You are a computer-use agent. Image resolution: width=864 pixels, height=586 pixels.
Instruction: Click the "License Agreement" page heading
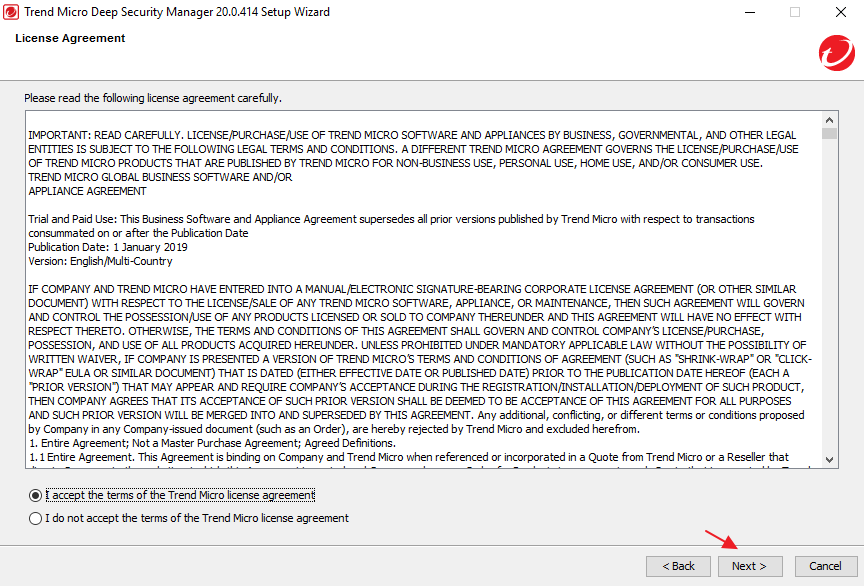(x=70, y=38)
